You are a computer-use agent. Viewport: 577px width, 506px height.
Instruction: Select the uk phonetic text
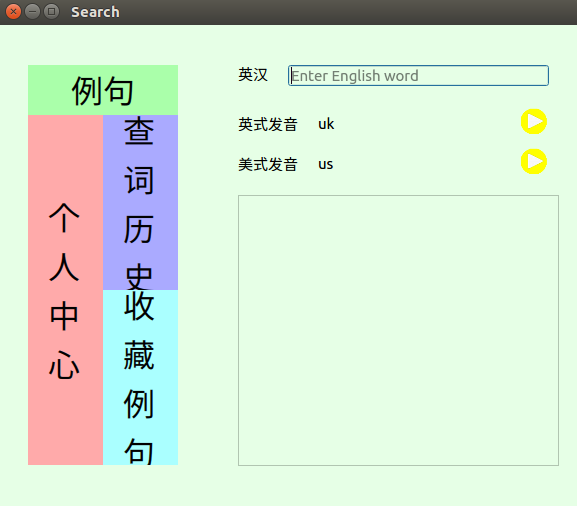tap(326, 124)
